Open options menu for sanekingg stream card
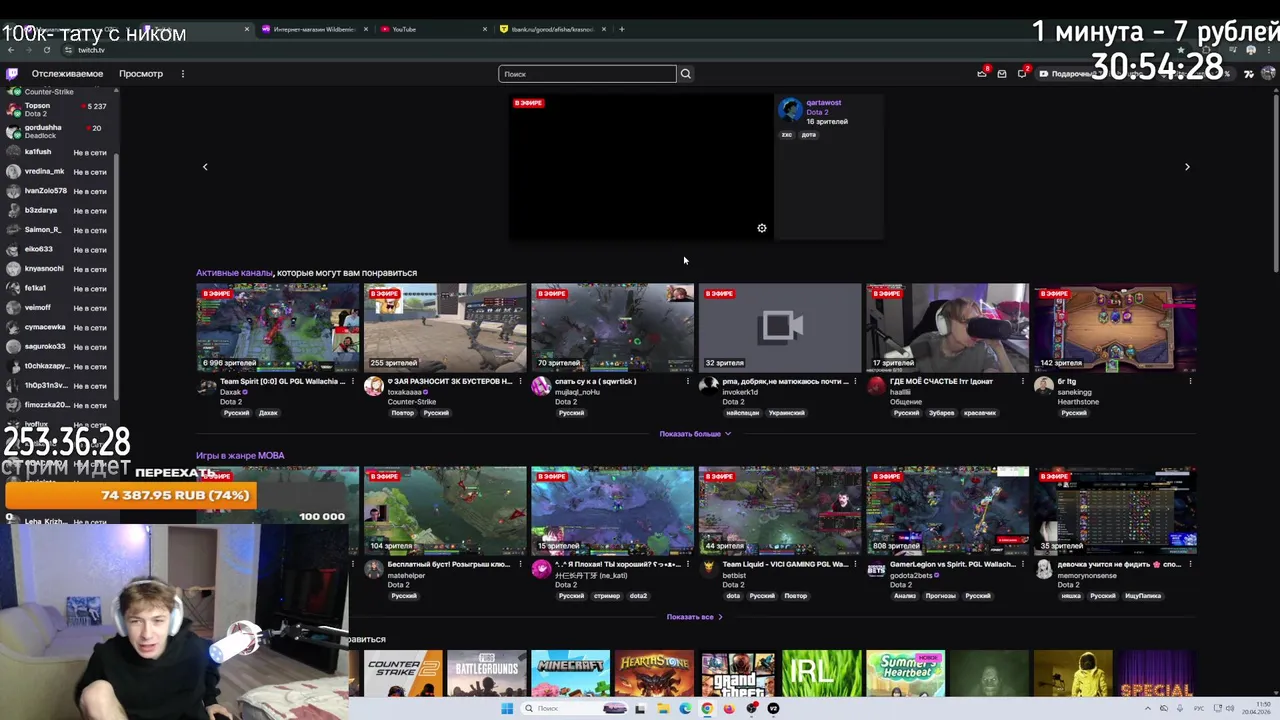 click(x=1190, y=382)
